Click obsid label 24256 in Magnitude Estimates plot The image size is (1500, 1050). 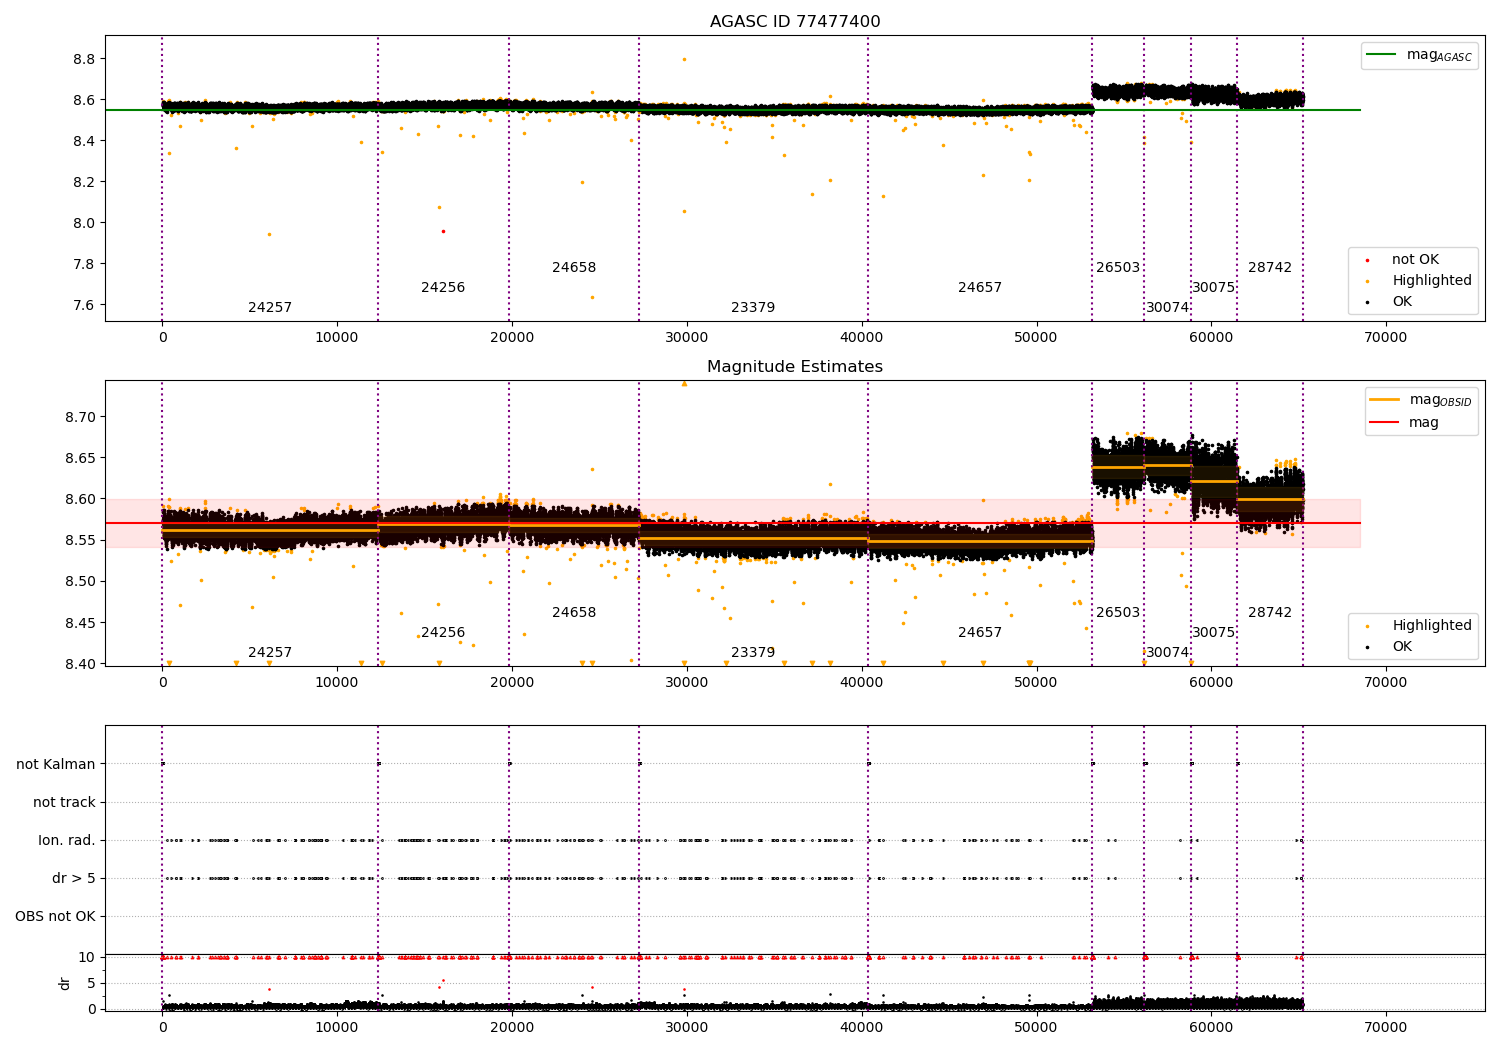pos(443,633)
